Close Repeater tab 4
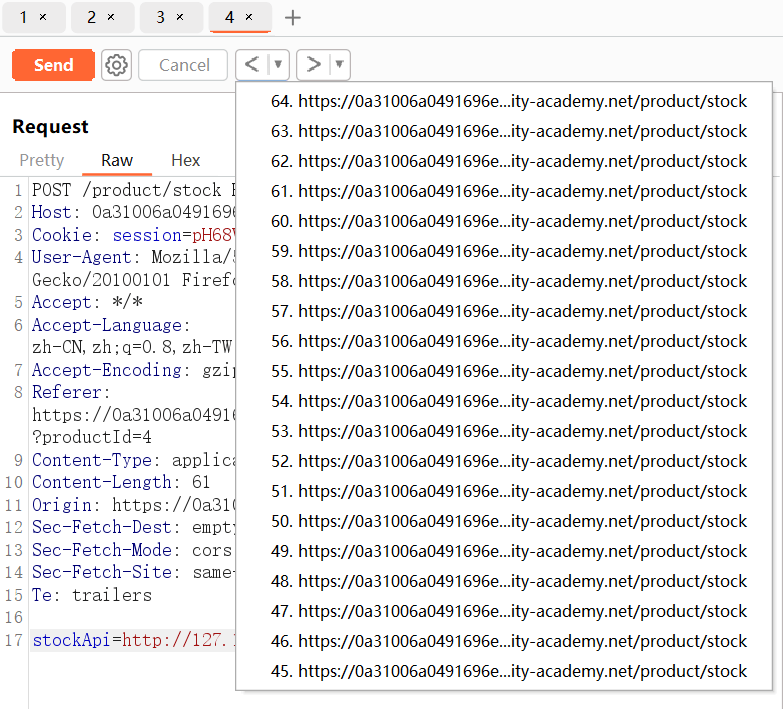 [249, 17]
